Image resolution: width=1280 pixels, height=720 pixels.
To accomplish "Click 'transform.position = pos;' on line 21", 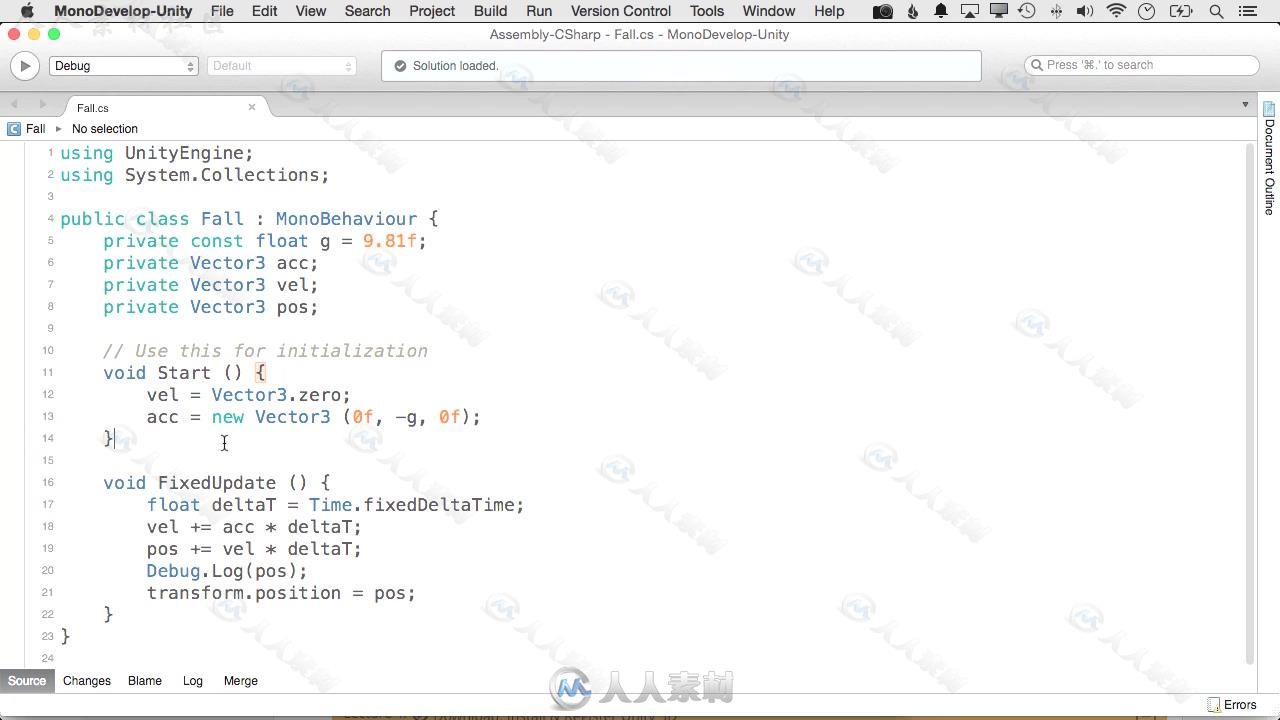I will click(x=281, y=593).
